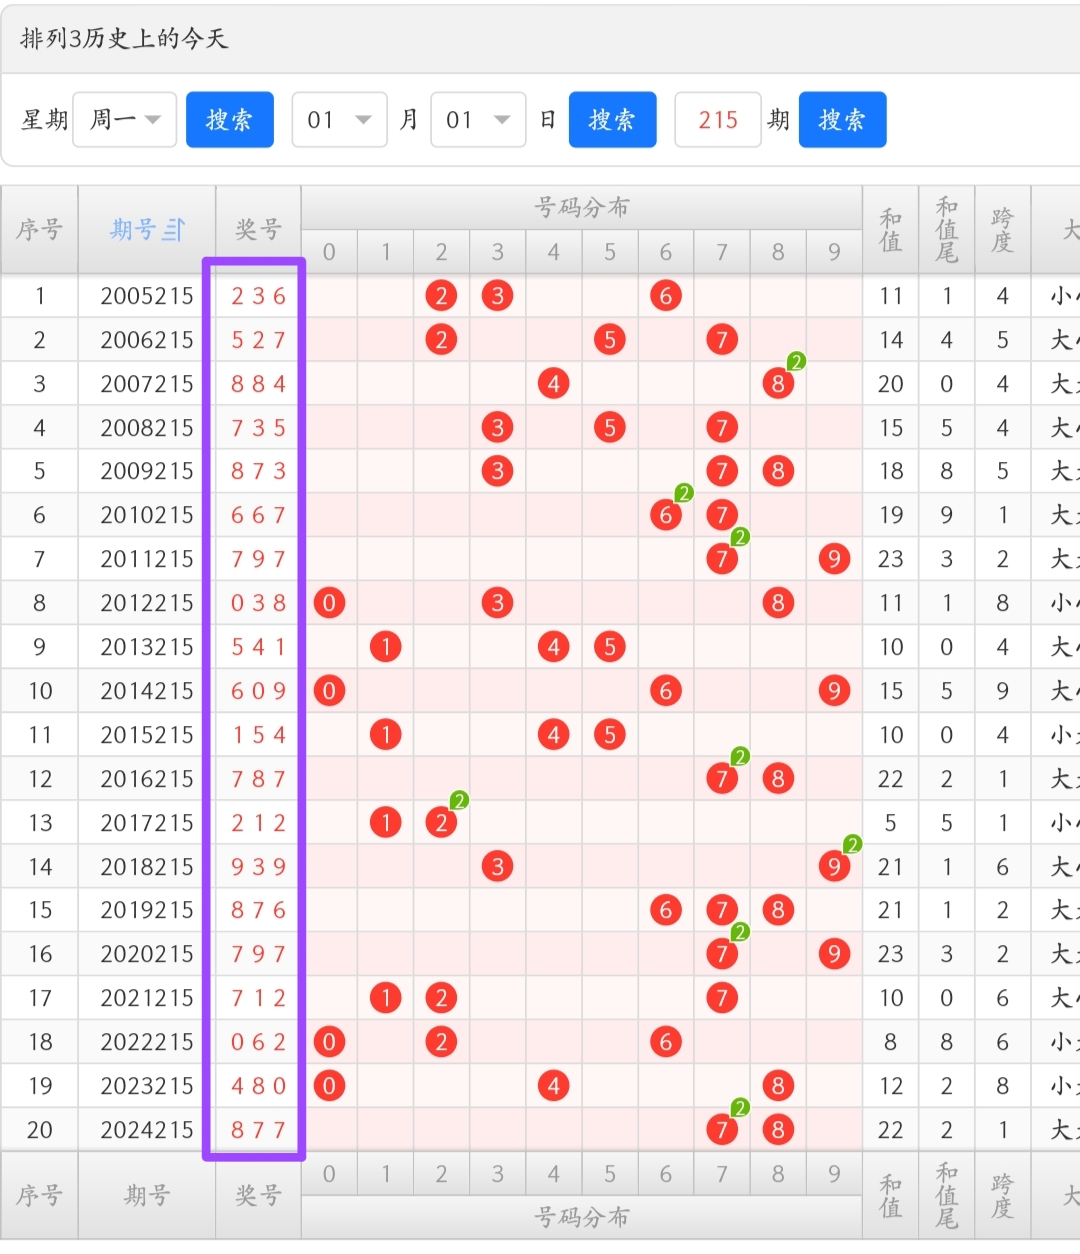The width and height of the screenshot is (1080, 1254).
Task: Click red ball 3 in row 2018215
Action: [498, 867]
